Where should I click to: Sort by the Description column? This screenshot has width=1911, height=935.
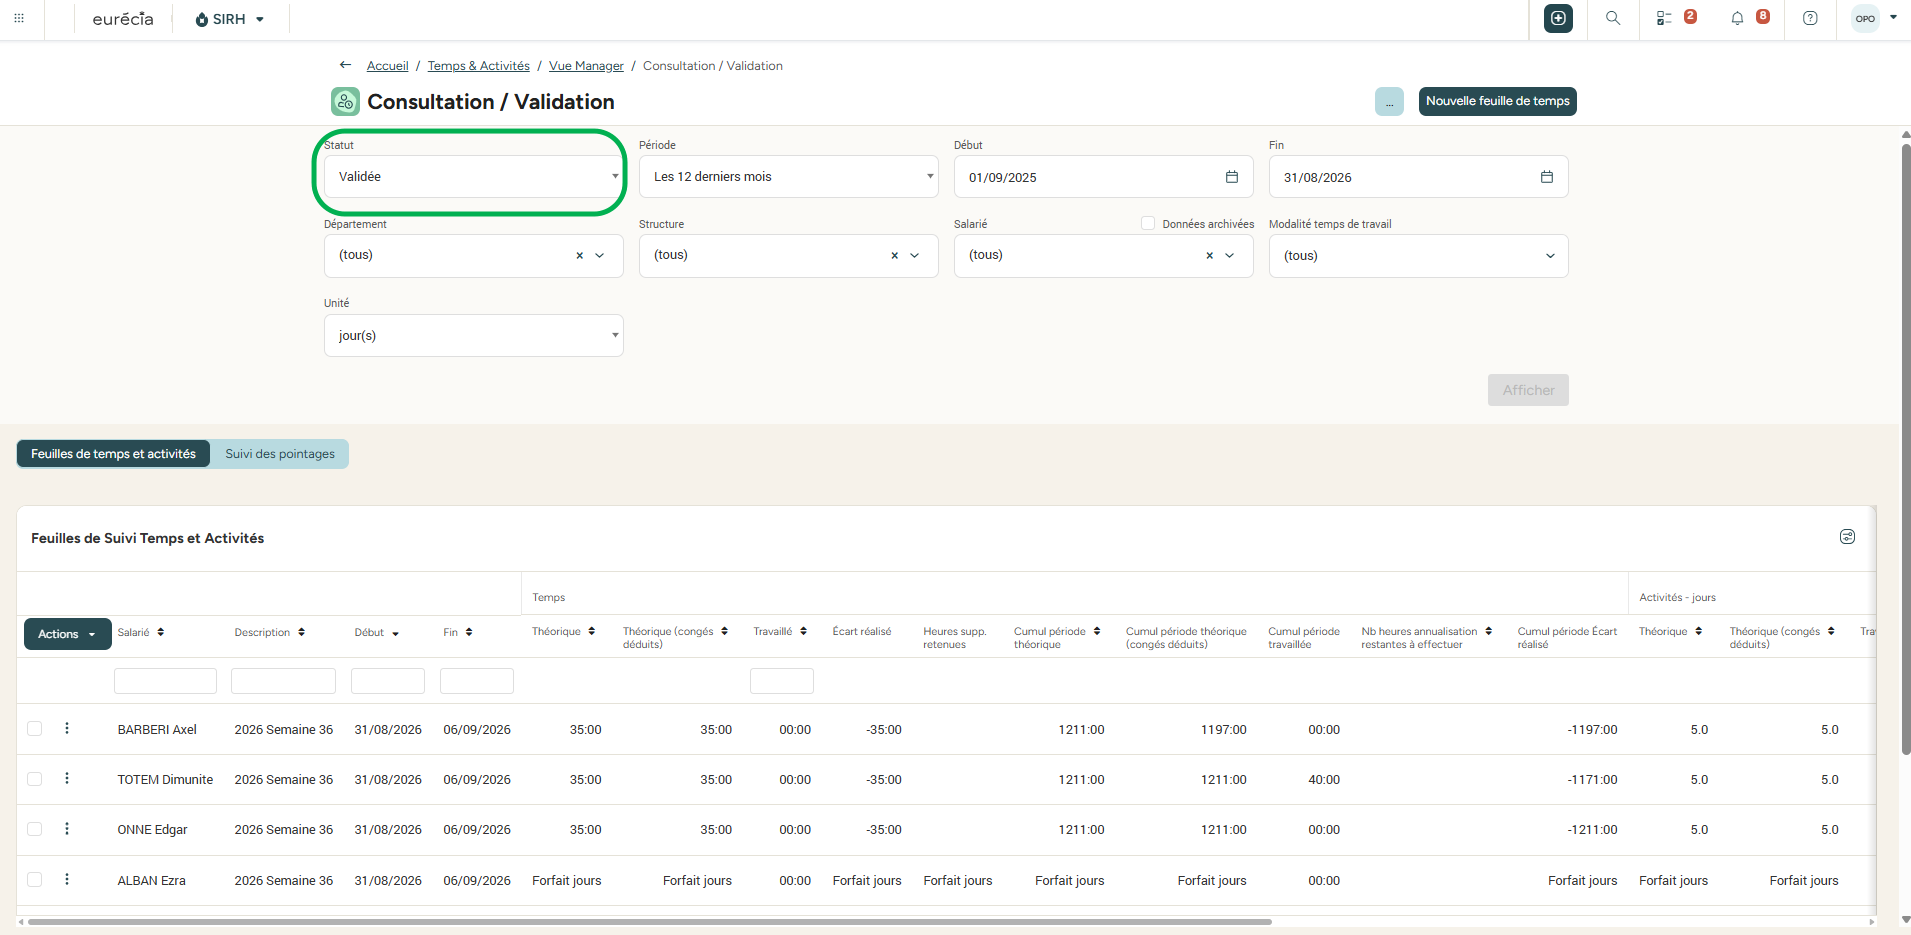click(301, 632)
